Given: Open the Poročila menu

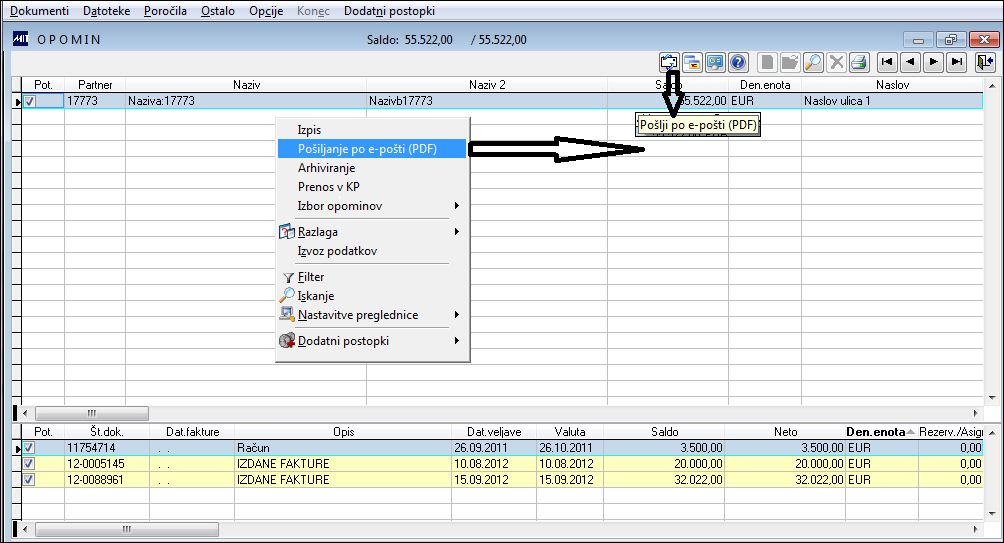Looking at the screenshot, I should tap(165, 11).
